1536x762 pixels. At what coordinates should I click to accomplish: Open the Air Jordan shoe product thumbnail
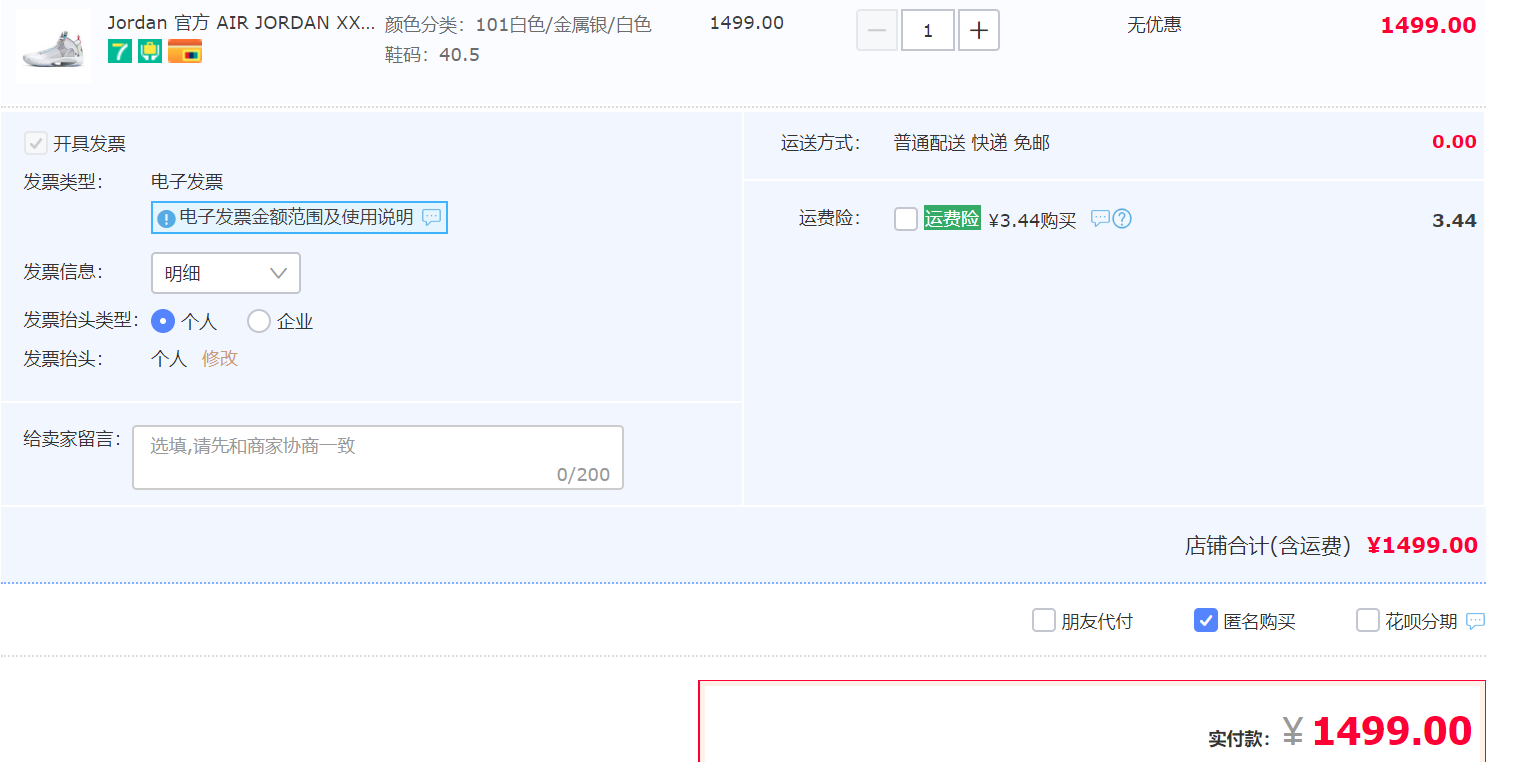53,46
